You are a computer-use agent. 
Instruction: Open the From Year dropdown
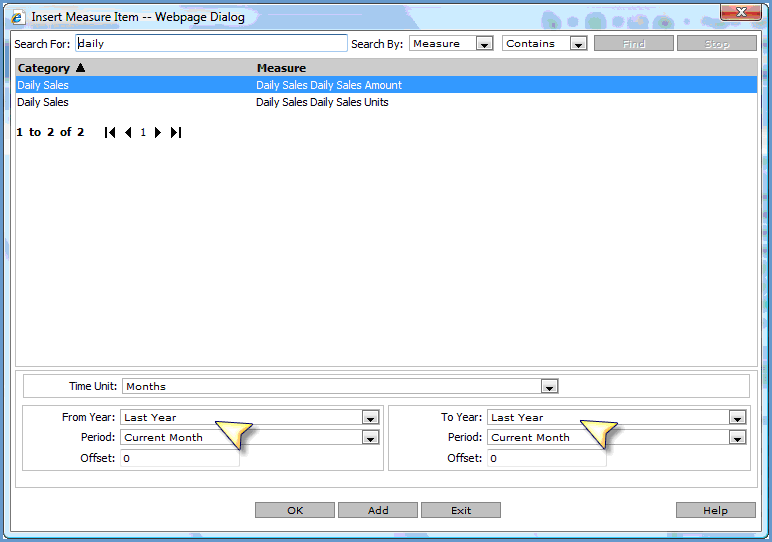click(370, 418)
